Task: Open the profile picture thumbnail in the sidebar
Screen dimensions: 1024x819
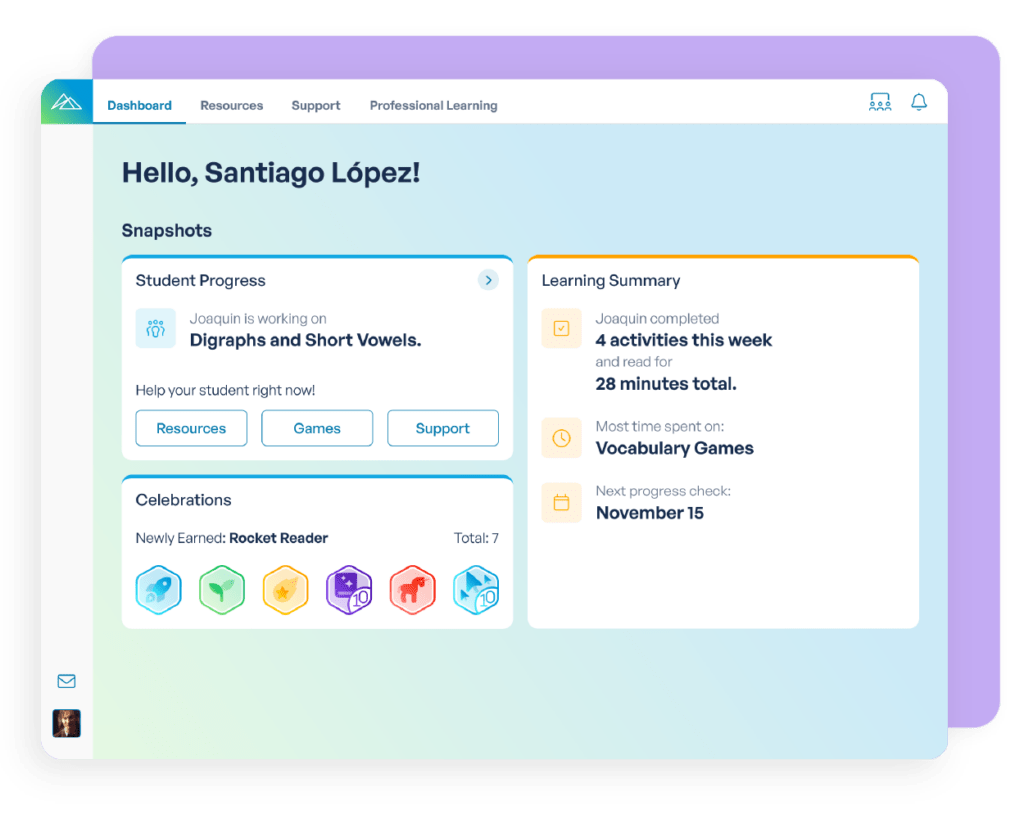Action: point(66,723)
